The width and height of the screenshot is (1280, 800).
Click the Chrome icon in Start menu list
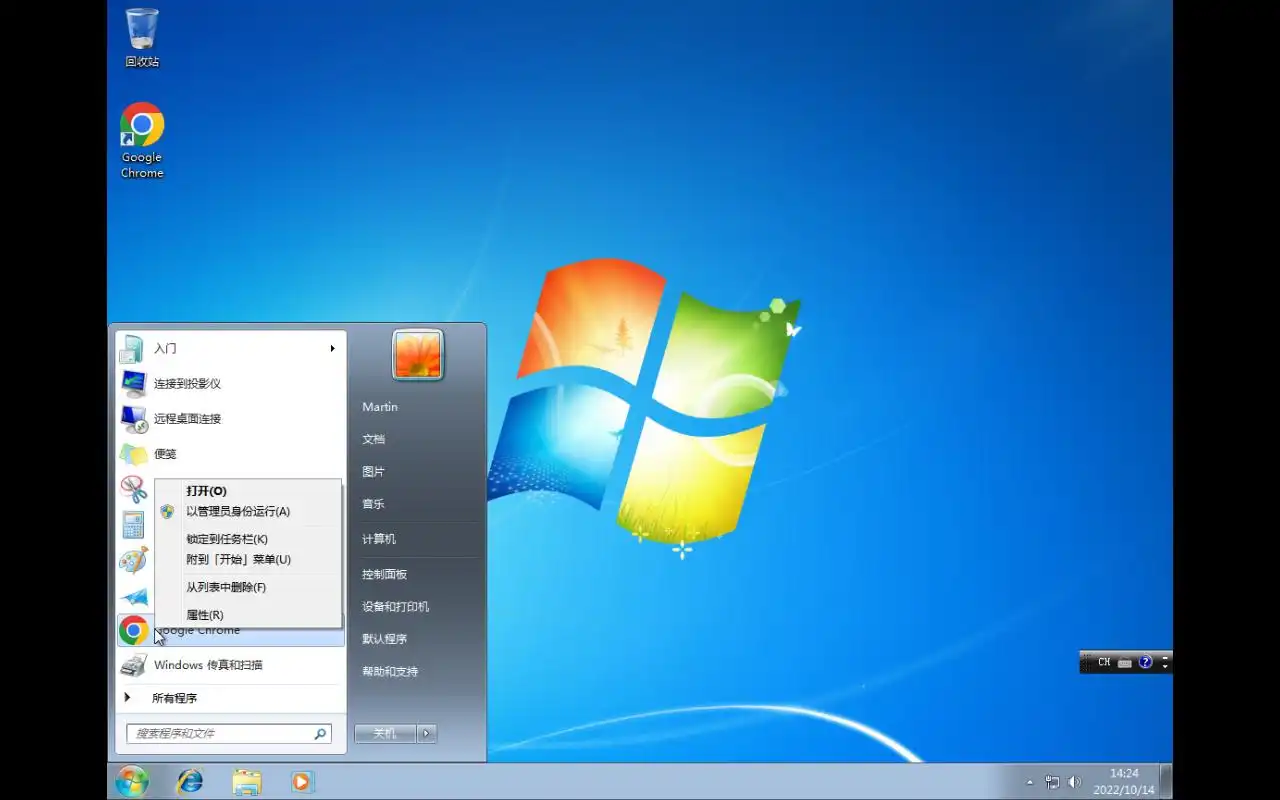coord(133,630)
